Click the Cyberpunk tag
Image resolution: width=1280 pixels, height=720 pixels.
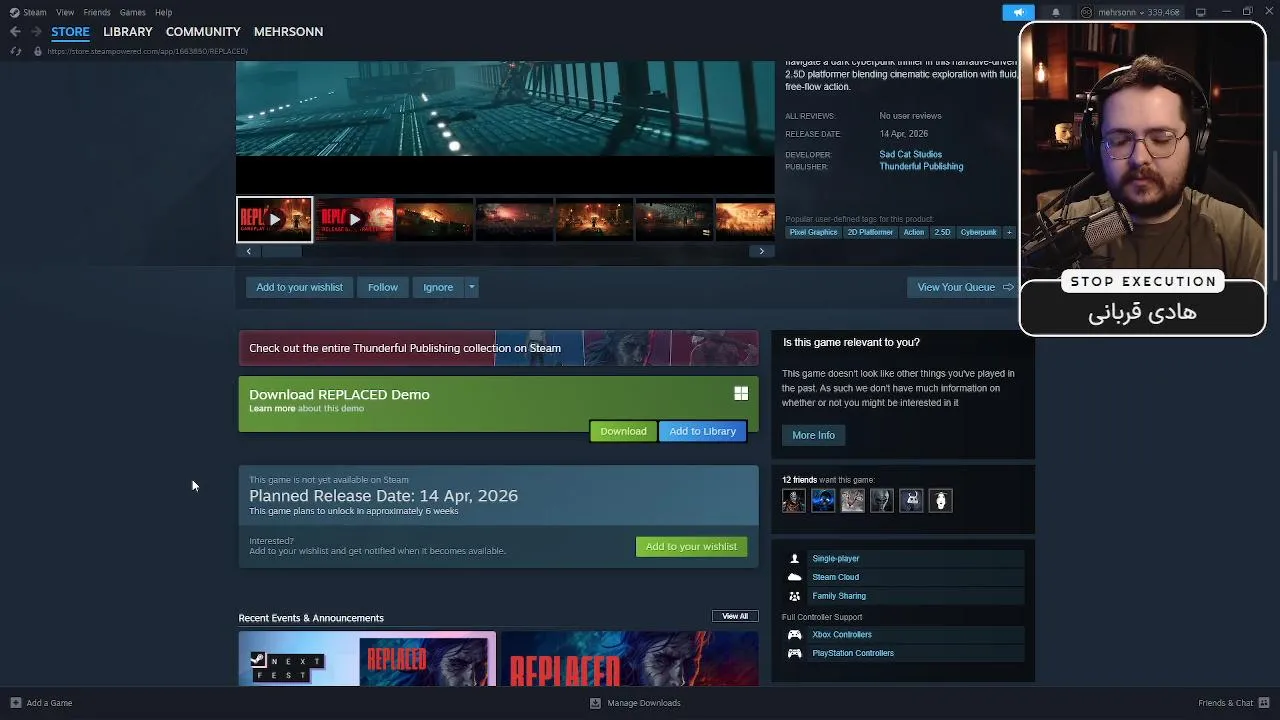[x=978, y=232]
